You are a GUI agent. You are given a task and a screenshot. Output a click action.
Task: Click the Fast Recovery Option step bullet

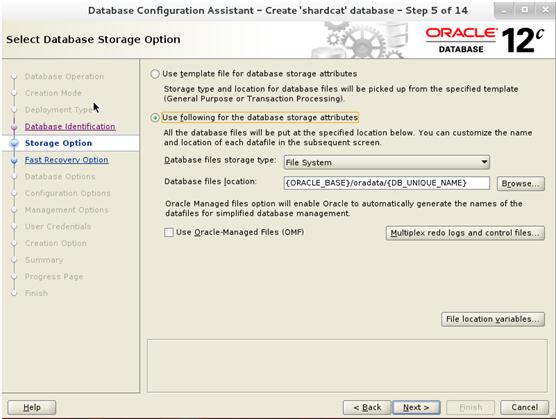point(14,160)
